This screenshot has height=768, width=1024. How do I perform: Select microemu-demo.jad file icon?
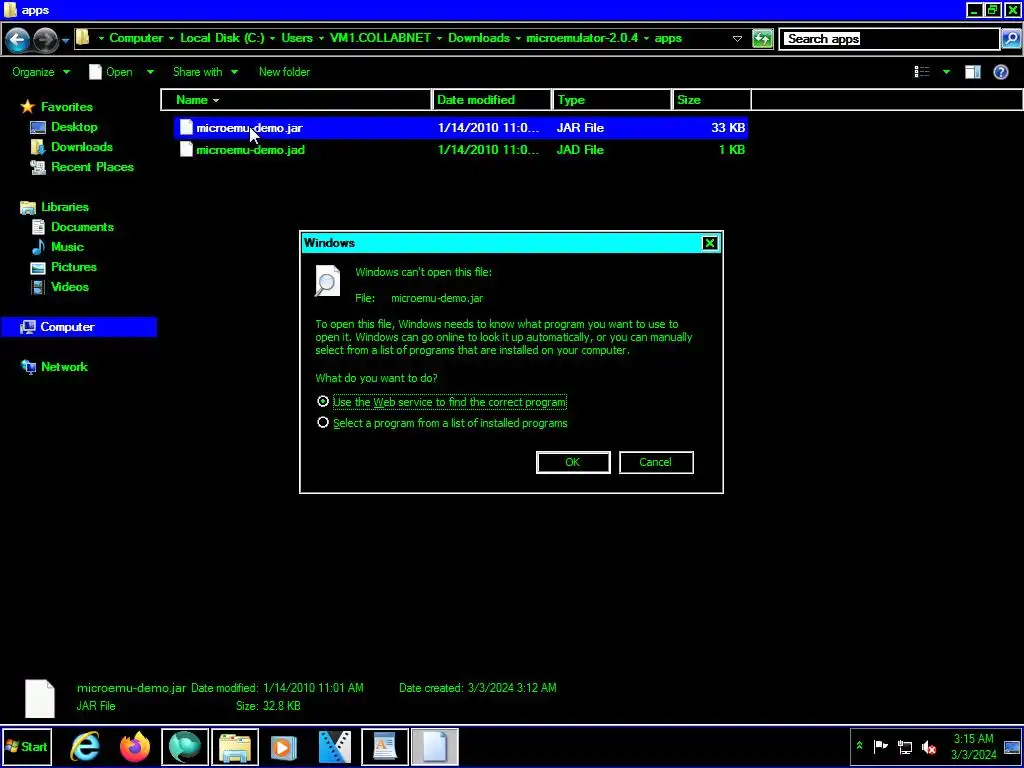(186, 150)
